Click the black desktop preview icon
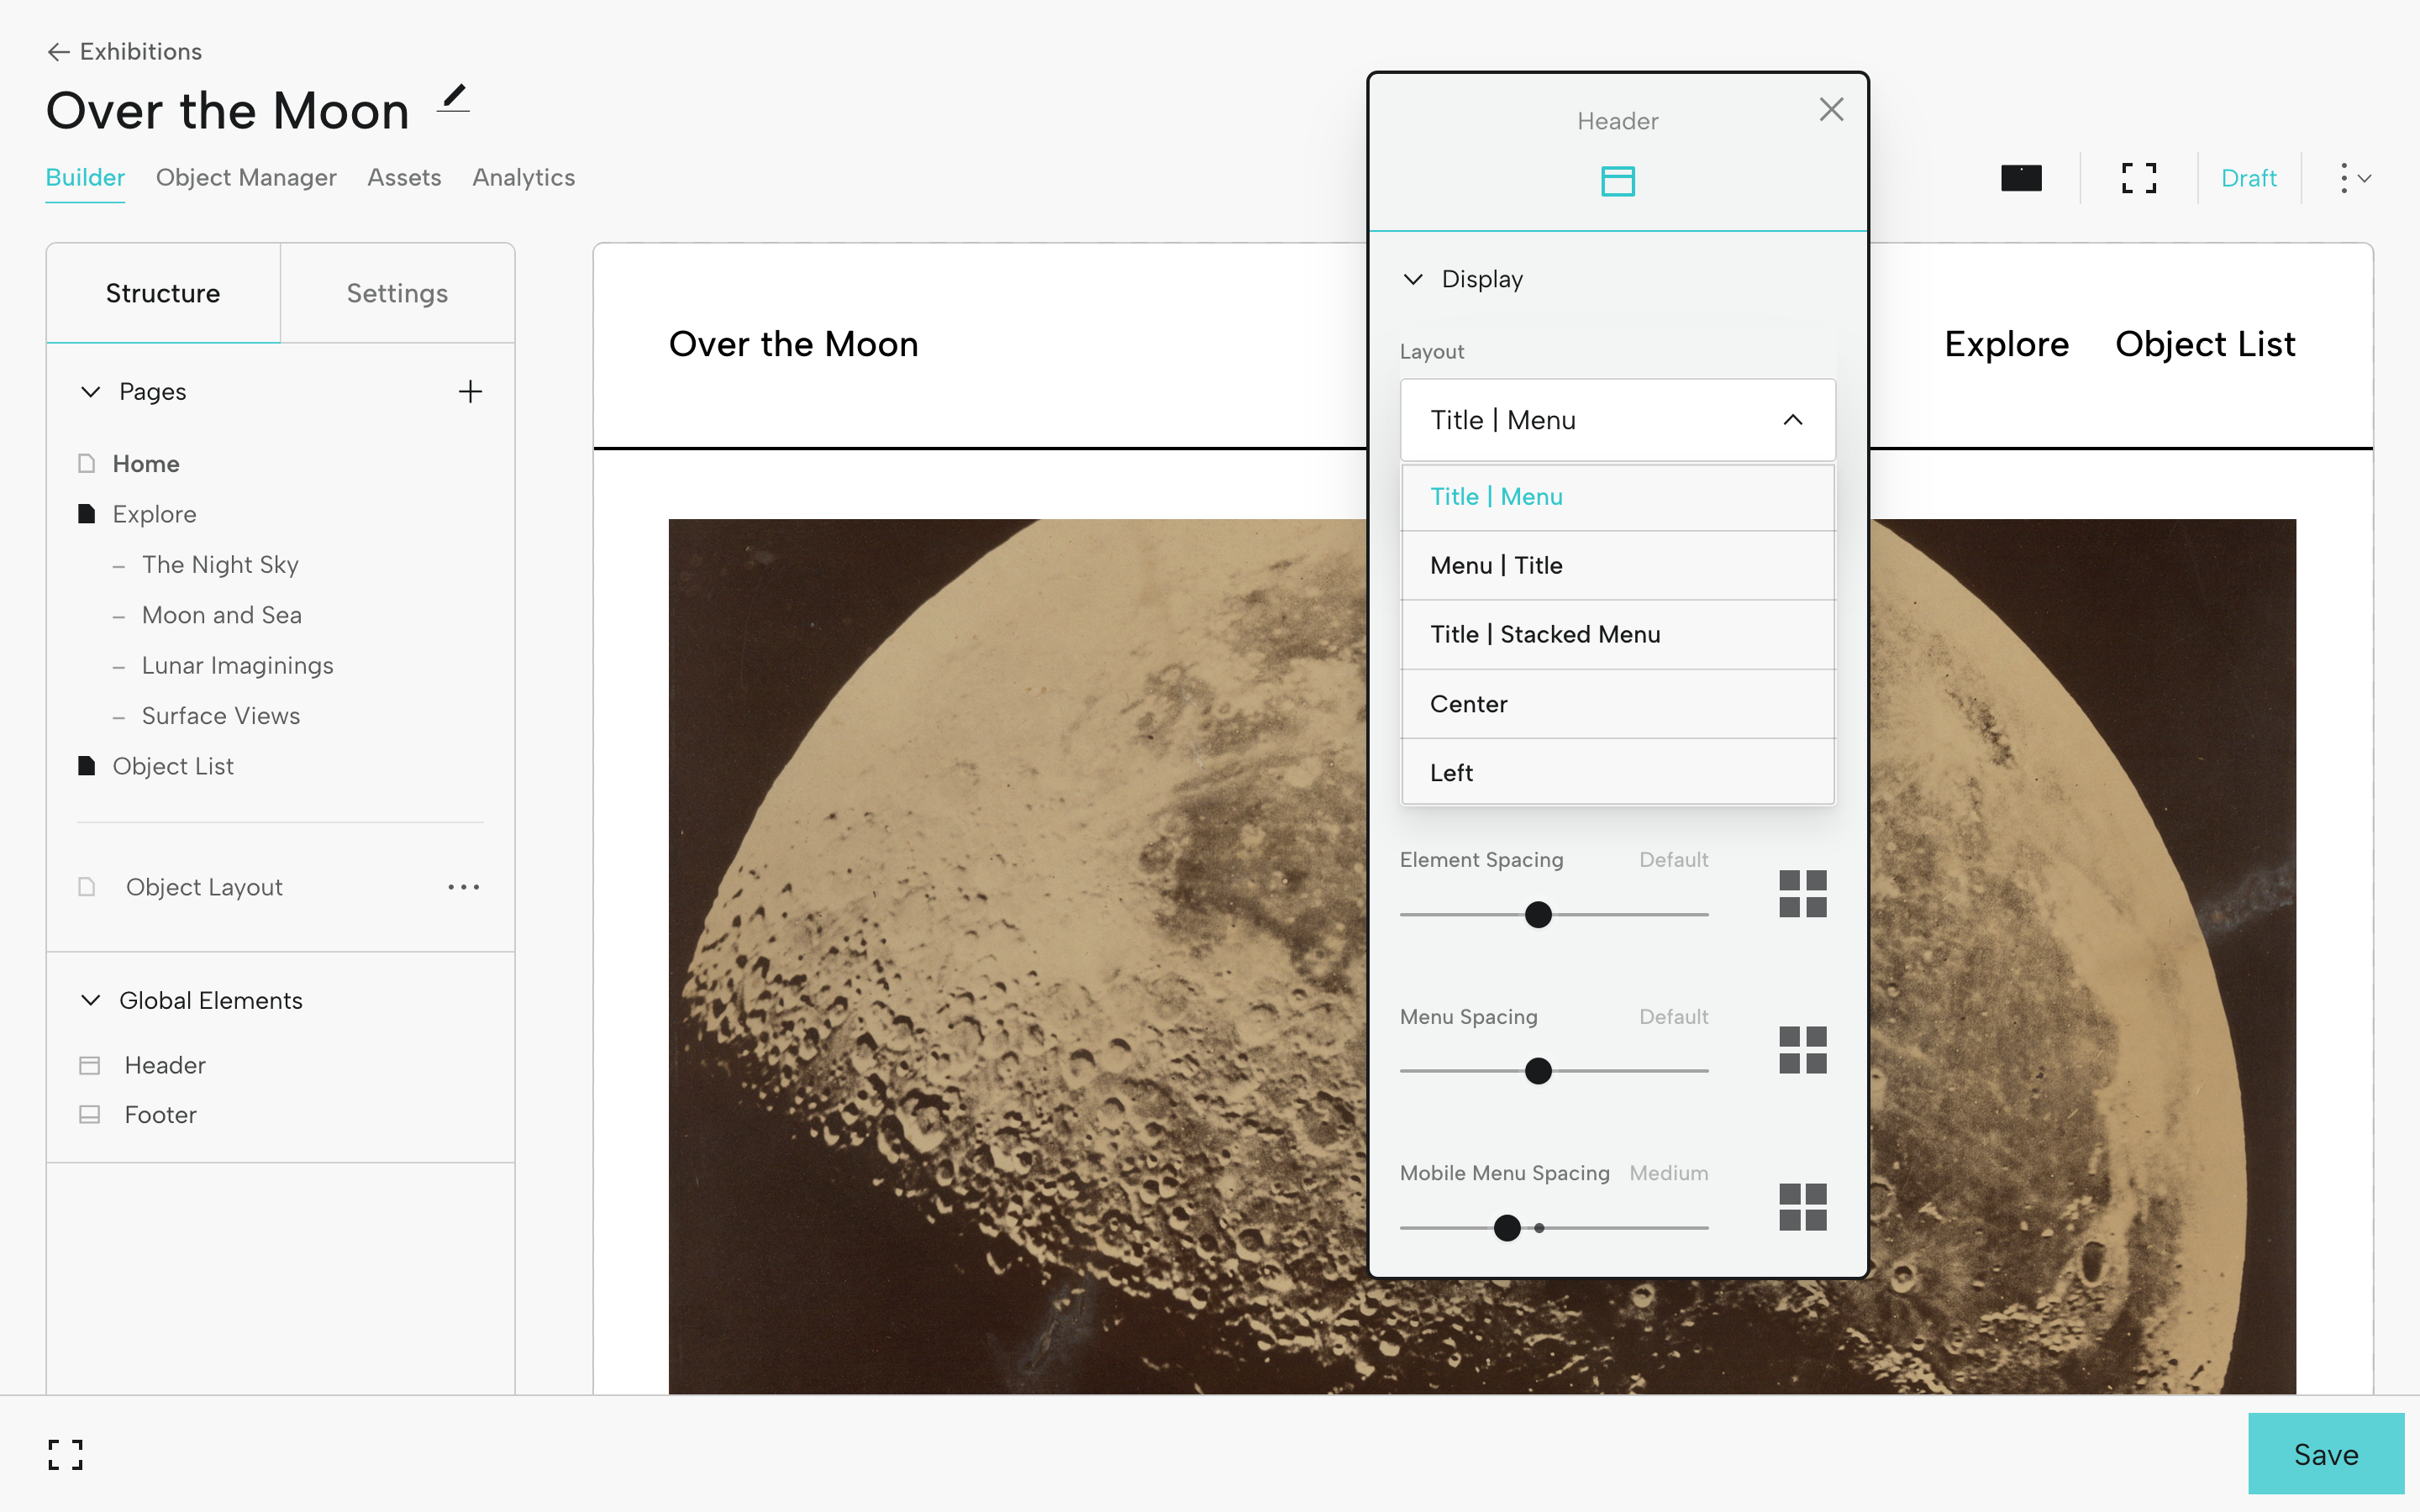This screenshot has width=2420, height=1512. point(2021,178)
